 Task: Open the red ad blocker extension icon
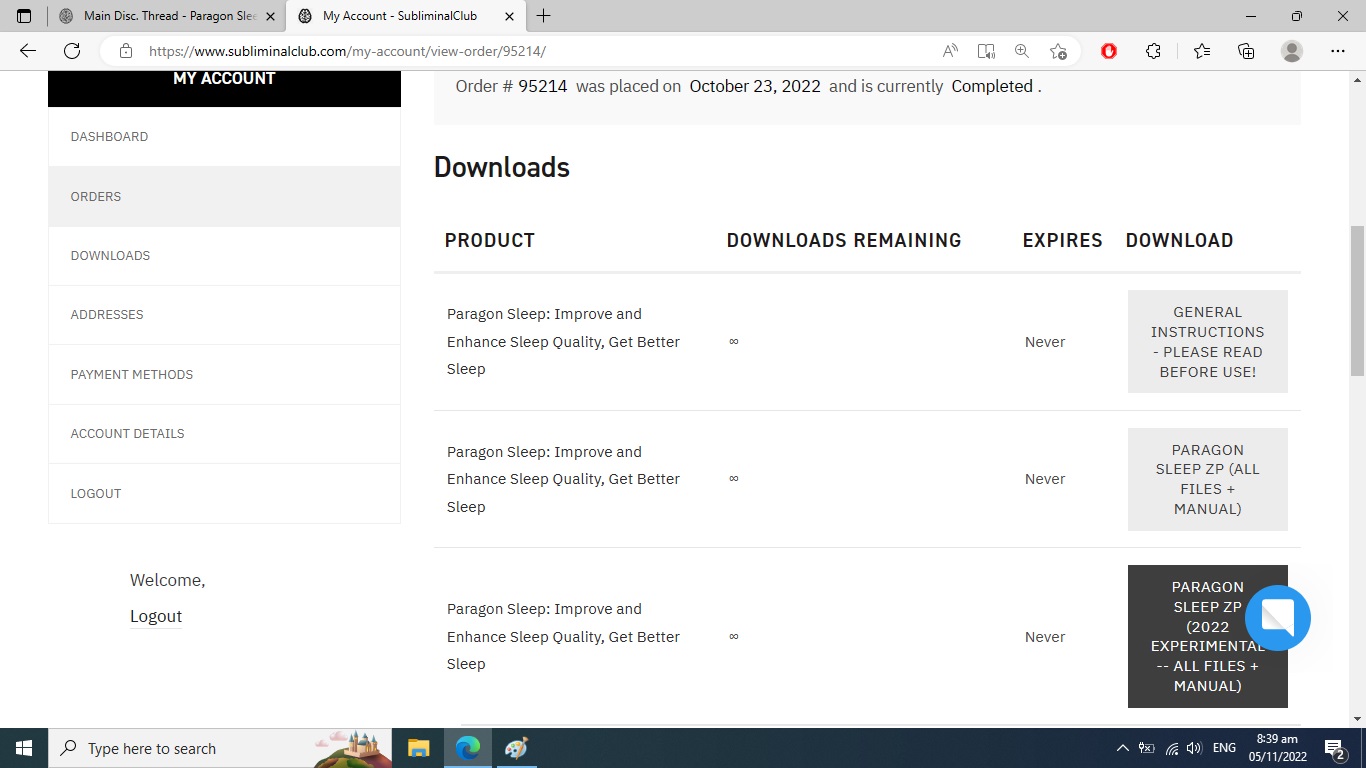coord(1109,51)
